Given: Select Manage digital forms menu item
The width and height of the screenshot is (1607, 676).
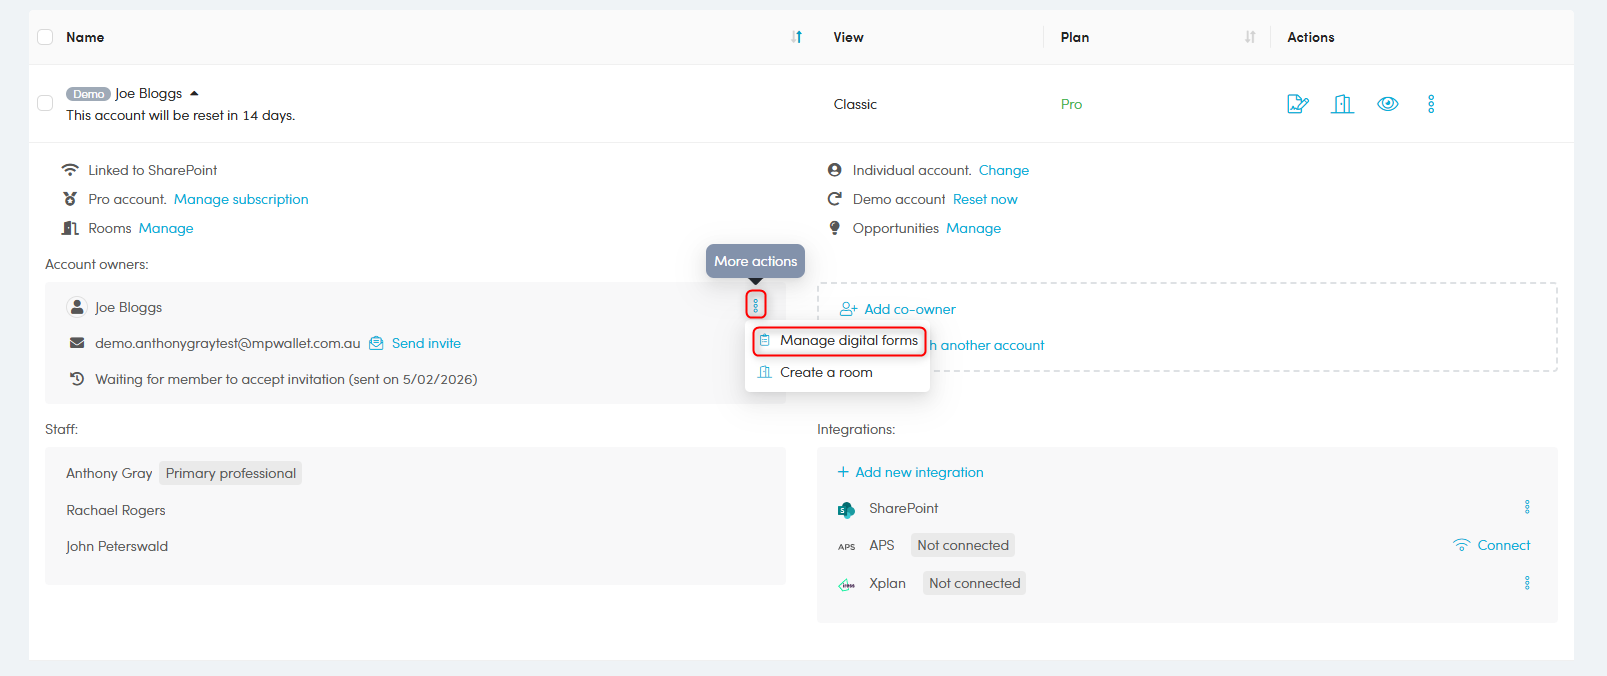Looking at the screenshot, I should click(848, 341).
